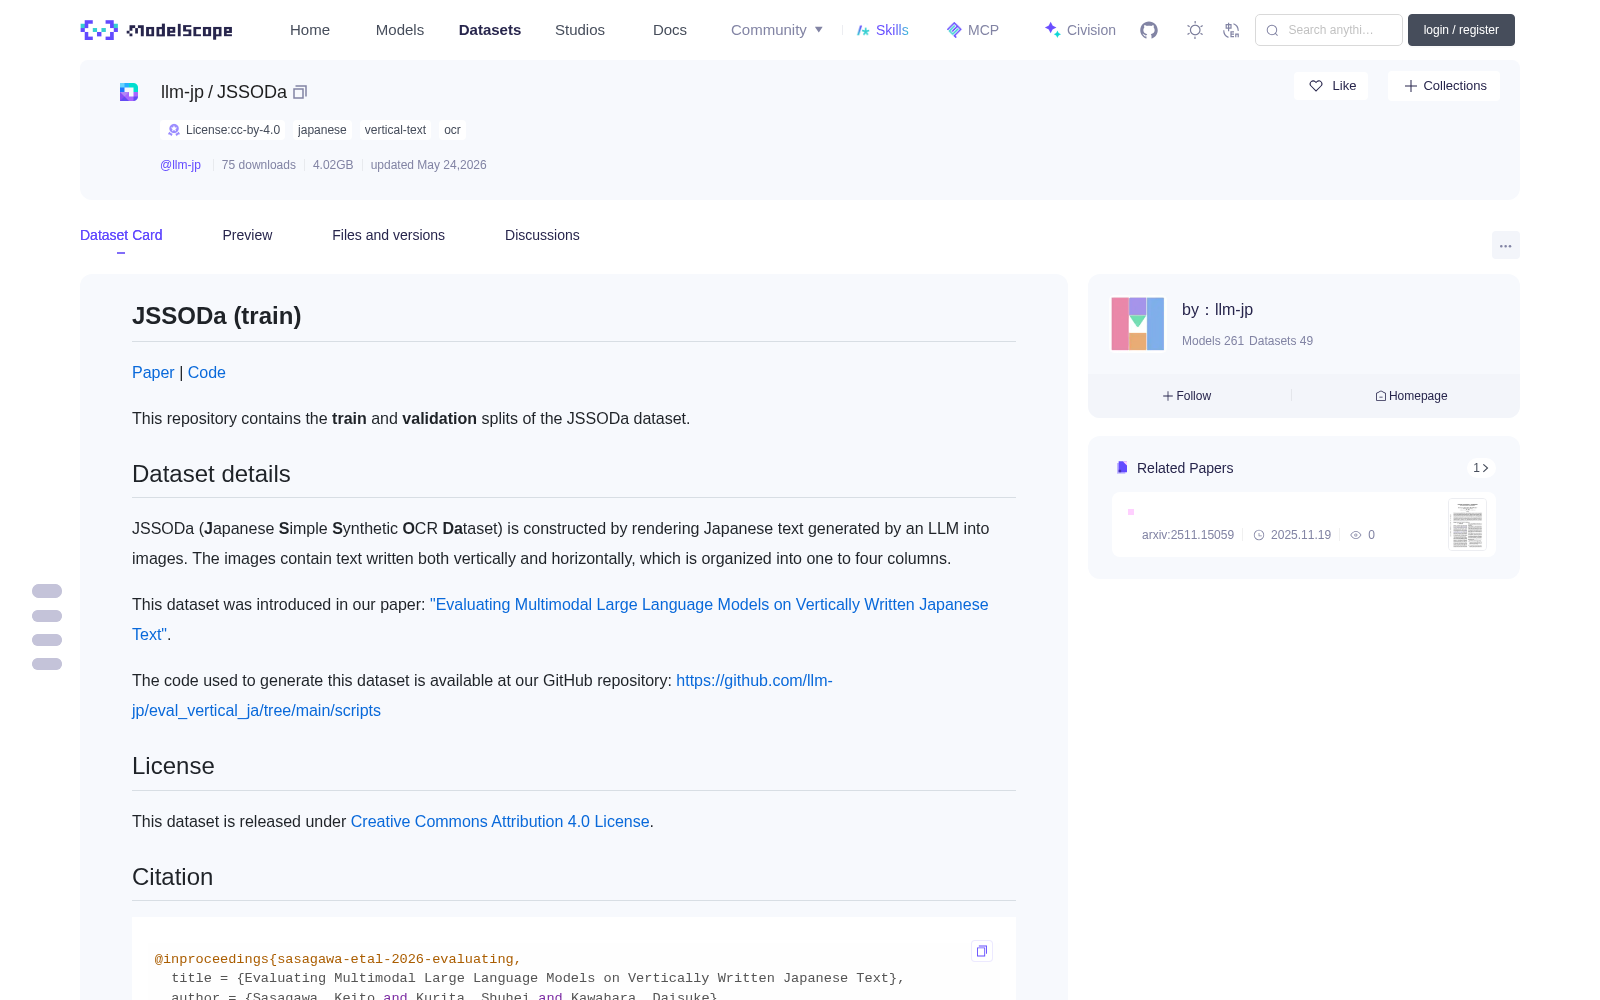Open the Models section
1600x1000 pixels.
tap(400, 30)
